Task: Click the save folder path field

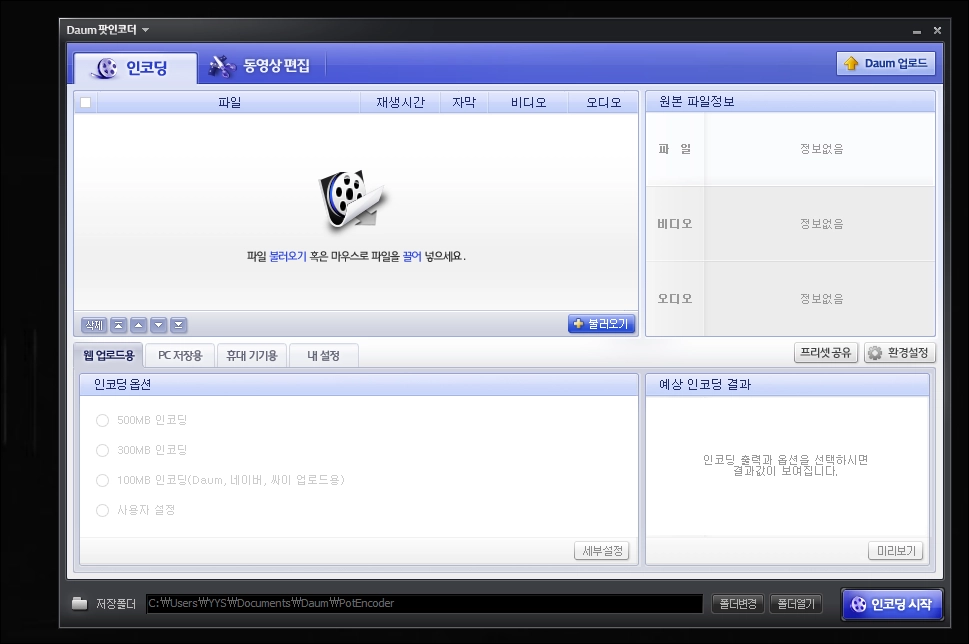Action: click(423, 604)
